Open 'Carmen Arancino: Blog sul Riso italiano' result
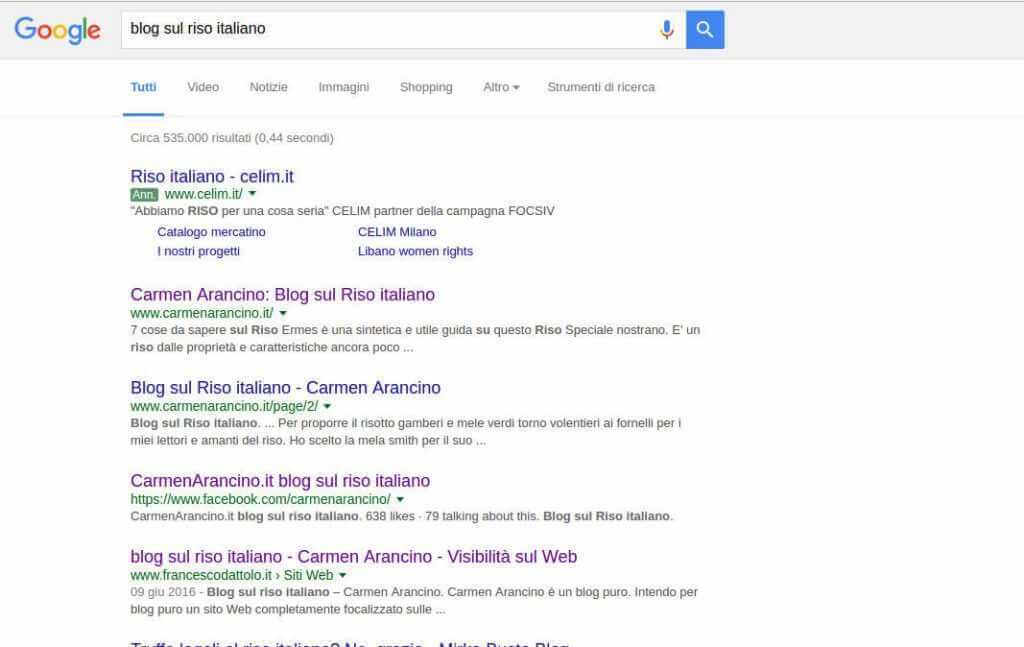This screenshot has width=1024, height=647. coord(282,294)
